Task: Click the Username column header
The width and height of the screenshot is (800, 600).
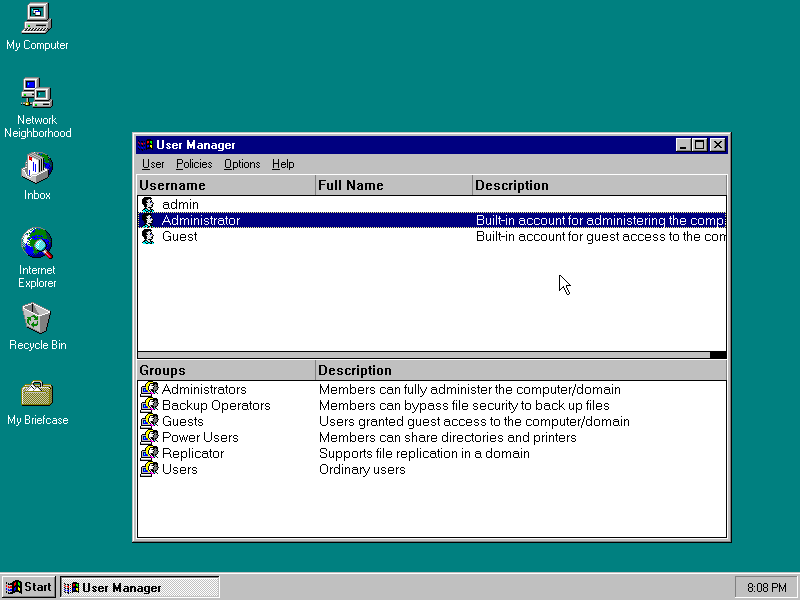Action: coord(226,185)
